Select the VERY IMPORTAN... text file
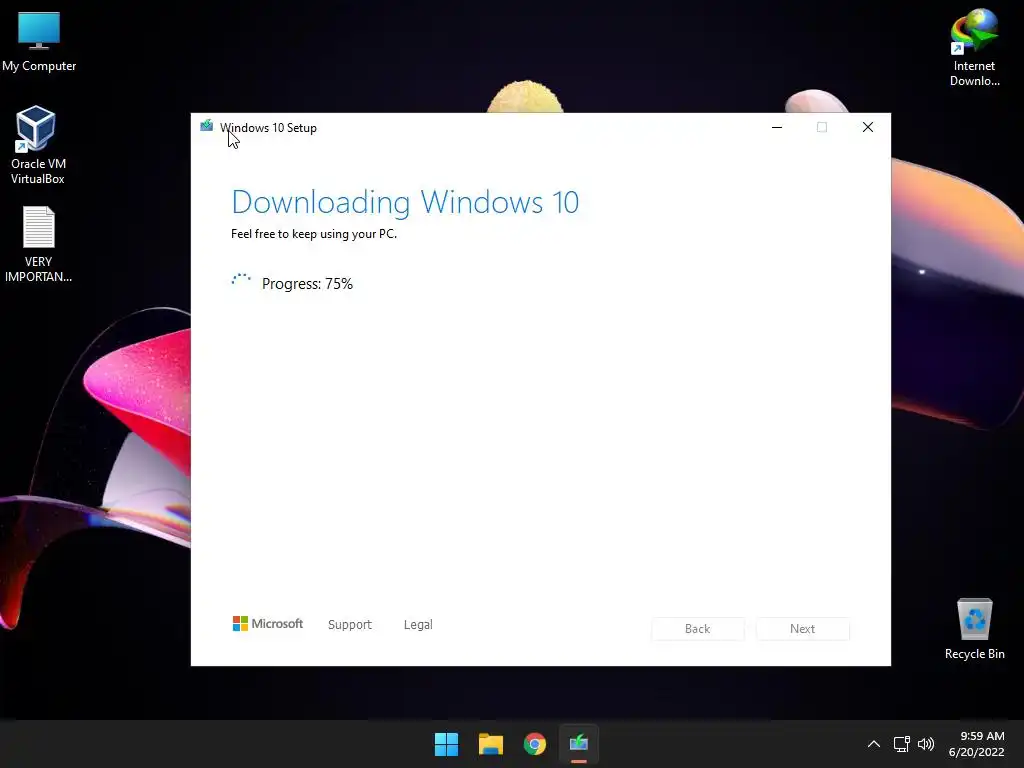This screenshot has height=768, width=1024. (39, 244)
